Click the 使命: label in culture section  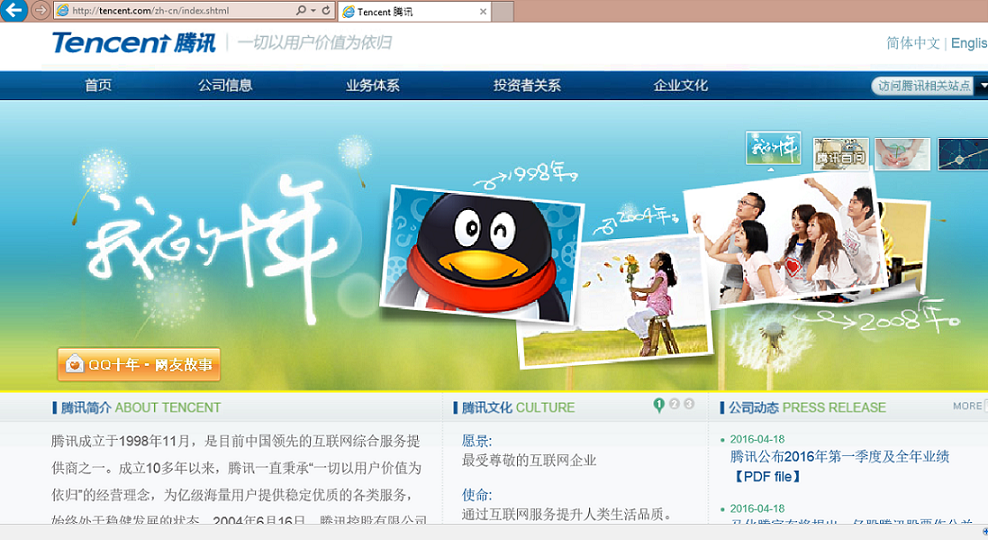tap(477, 495)
